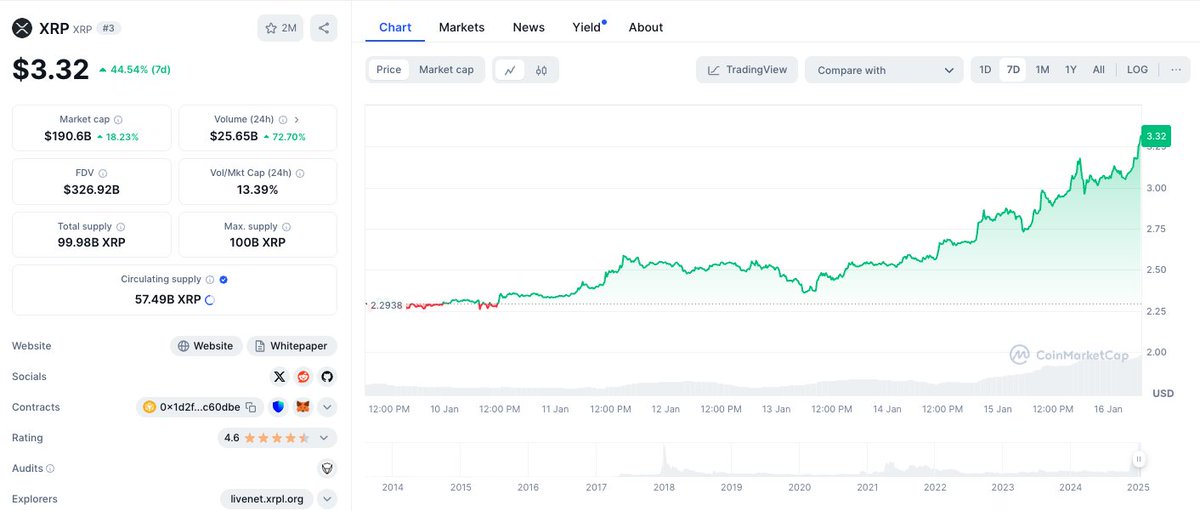Open the Whitepaper link
The width and height of the screenshot is (1200, 511).
(292, 346)
